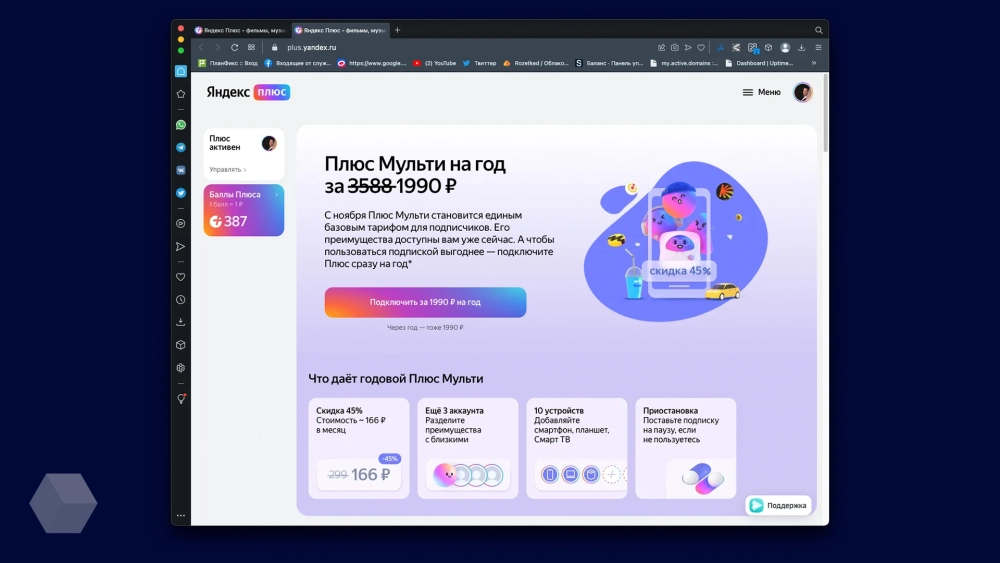The image size is (1000, 563).
Task: Open browser downloads in toolbar
Action: coord(802,48)
